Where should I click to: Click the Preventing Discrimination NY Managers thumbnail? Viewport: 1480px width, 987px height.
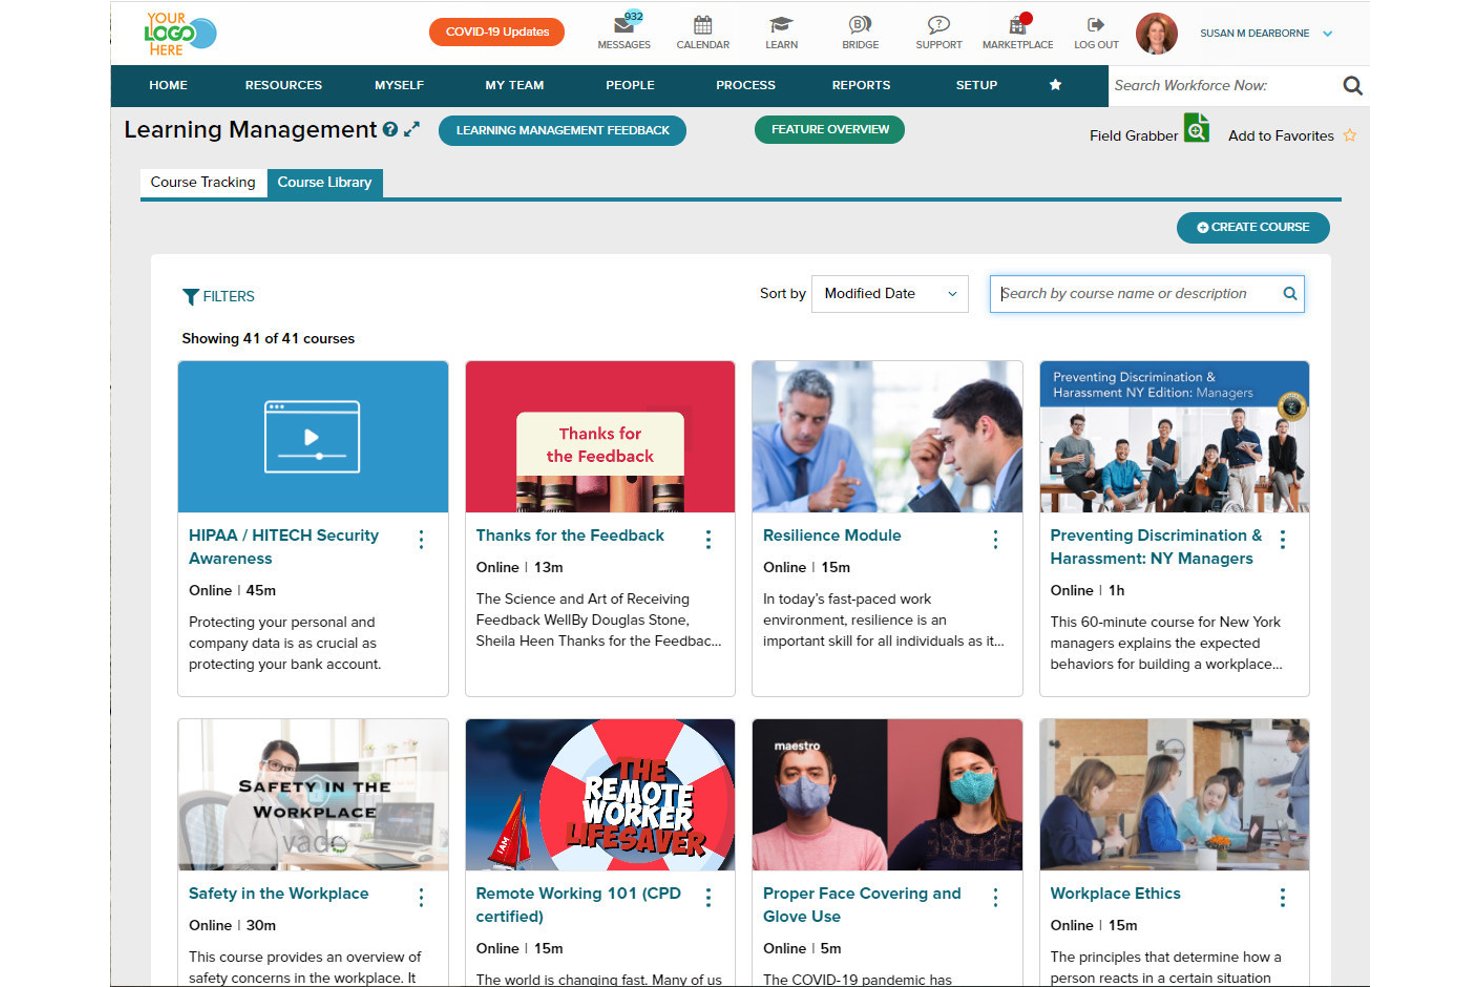tap(1174, 437)
